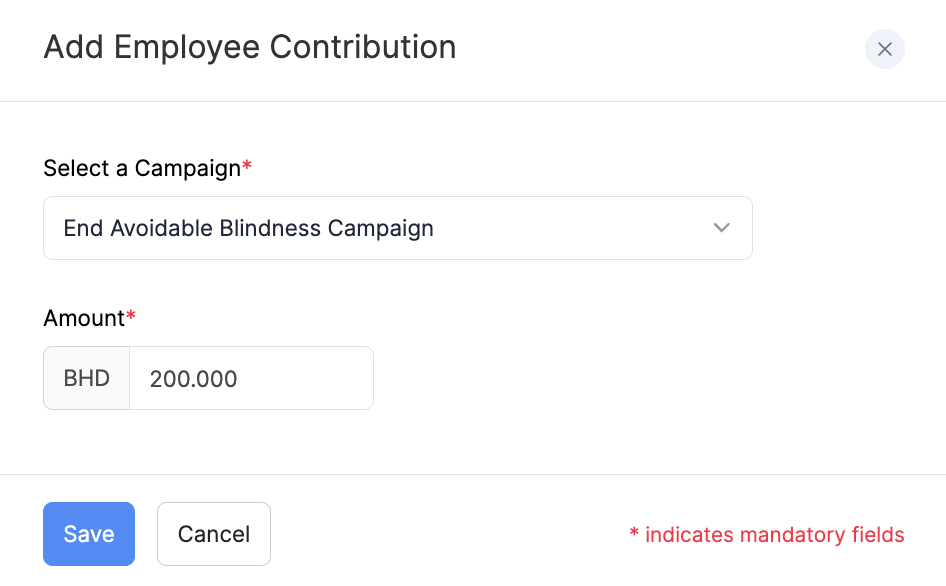
Task: Click empty space inside campaign combo box
Action: [x=570, y=228]
